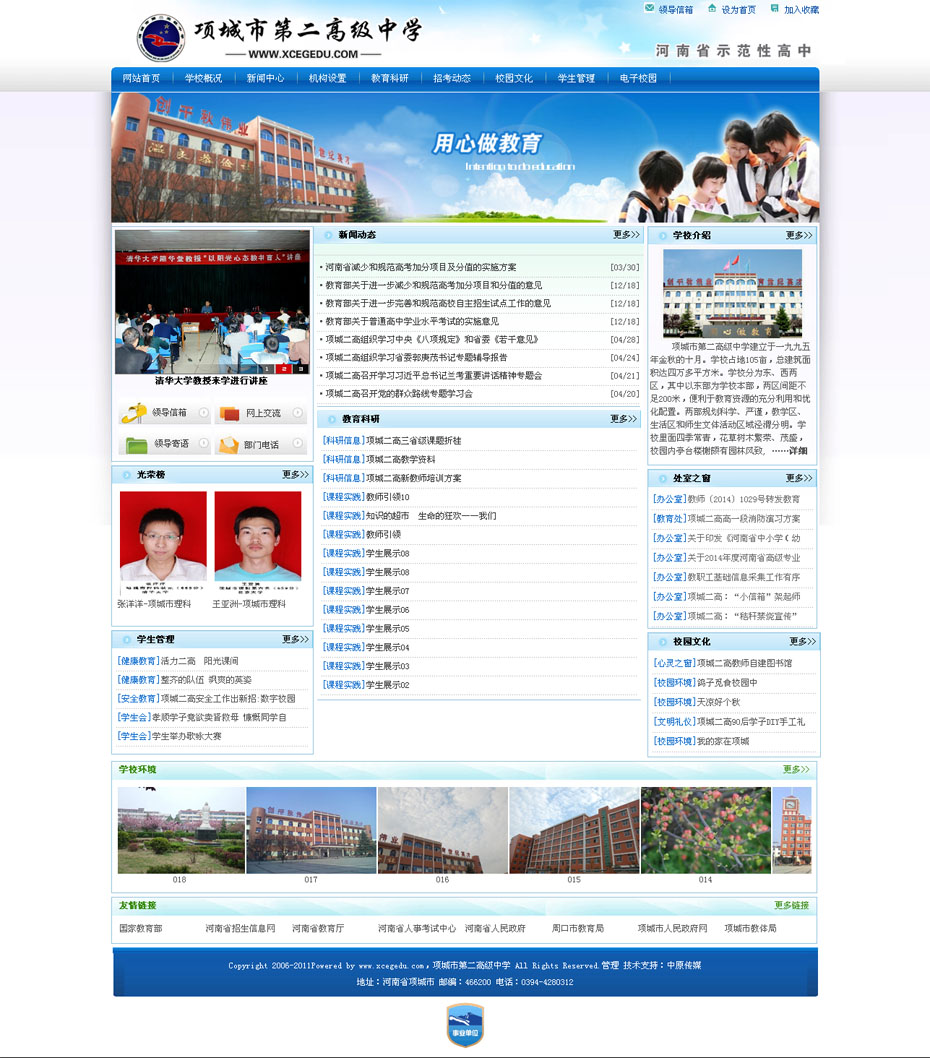Screen dimensions: 930x1058
Task: Expand 更多 in 光荣榜 section
Action: (295, 474)
